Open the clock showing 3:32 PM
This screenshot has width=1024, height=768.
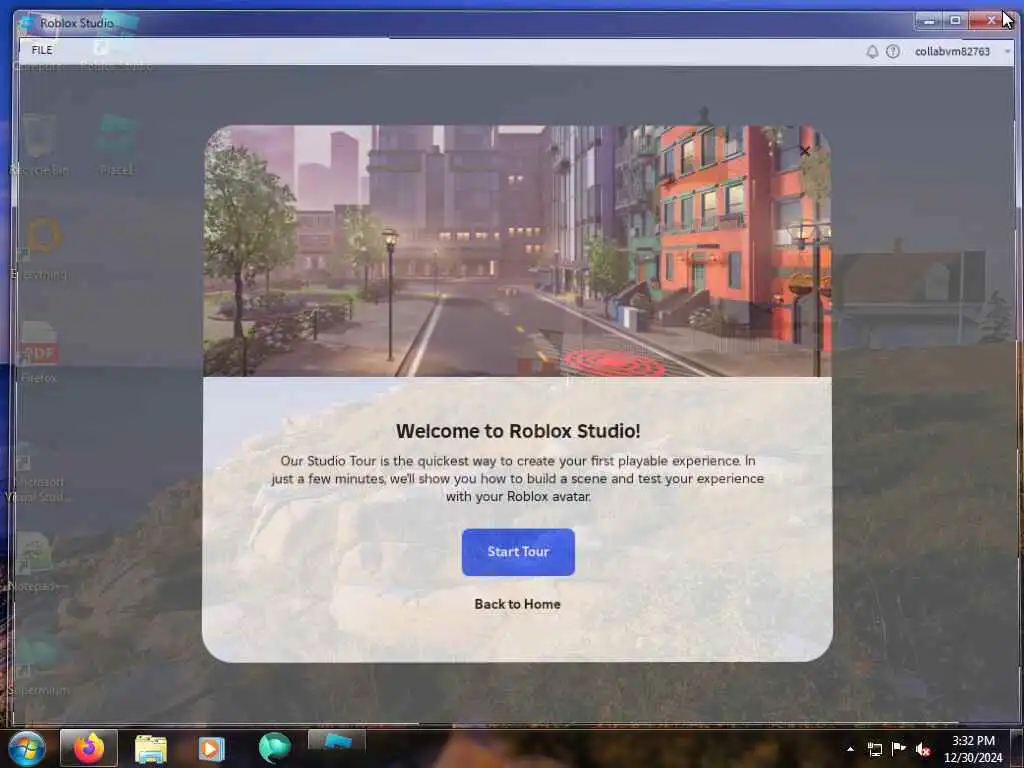click(973, 749)
